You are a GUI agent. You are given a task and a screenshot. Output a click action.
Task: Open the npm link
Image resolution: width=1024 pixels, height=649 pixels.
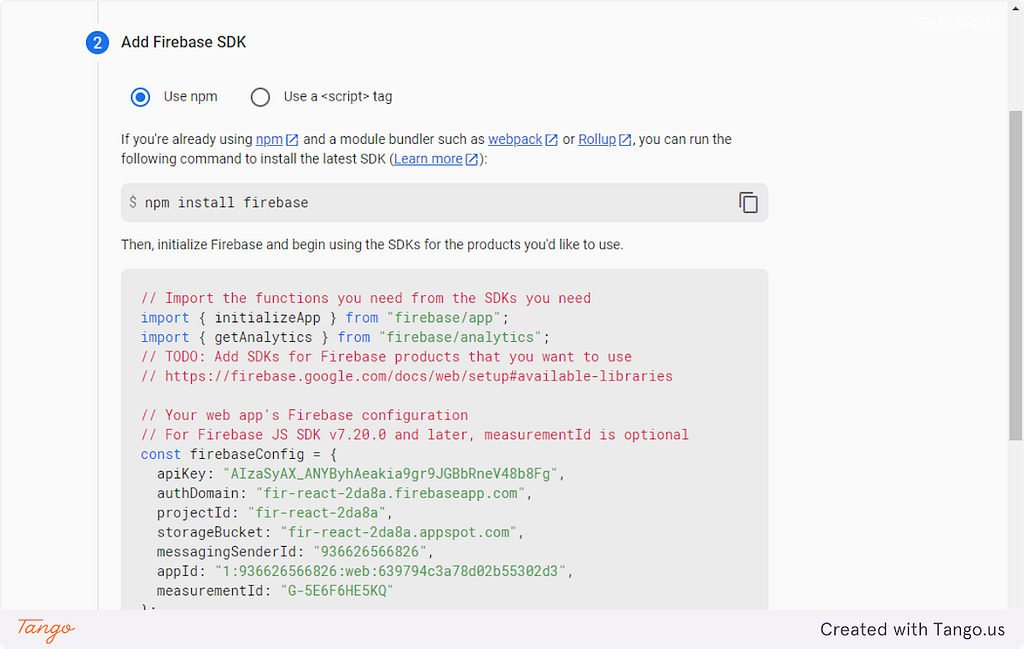coord(269,139)
